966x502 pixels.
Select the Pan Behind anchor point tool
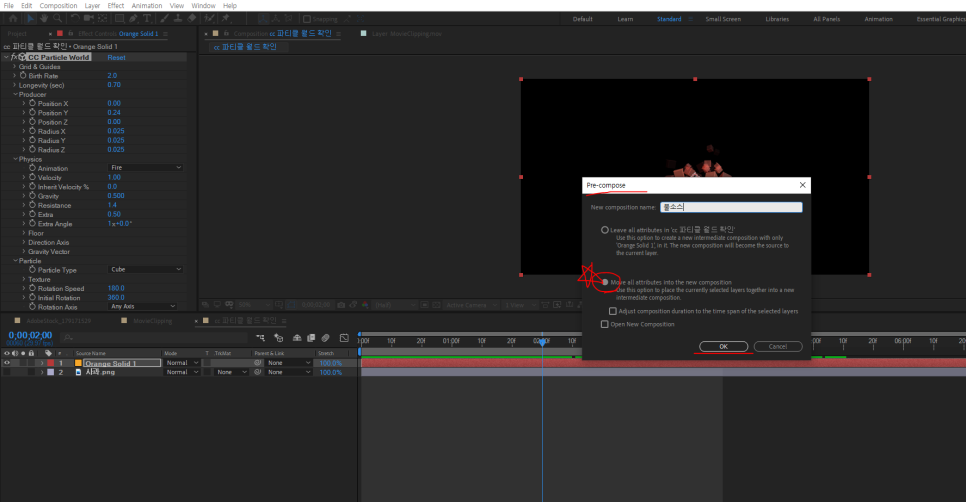[102, 19]
